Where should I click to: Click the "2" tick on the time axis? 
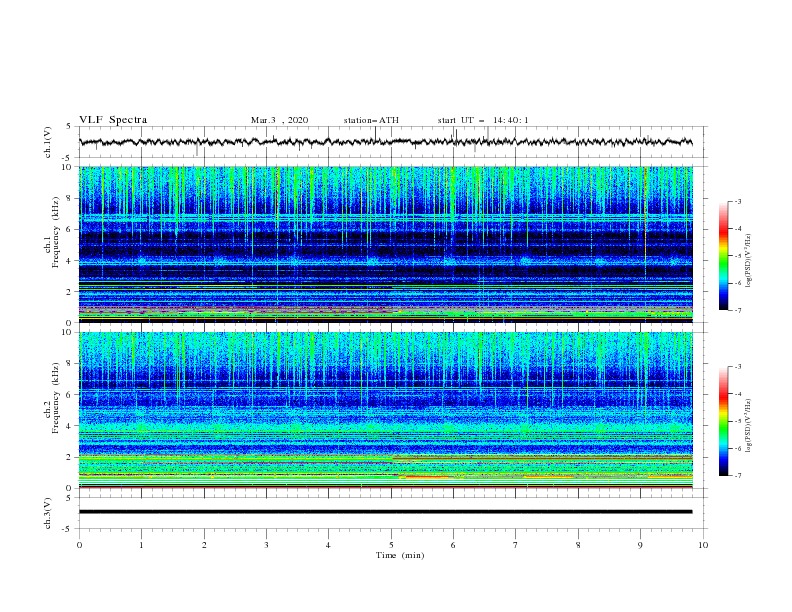(x=204, y=545)
